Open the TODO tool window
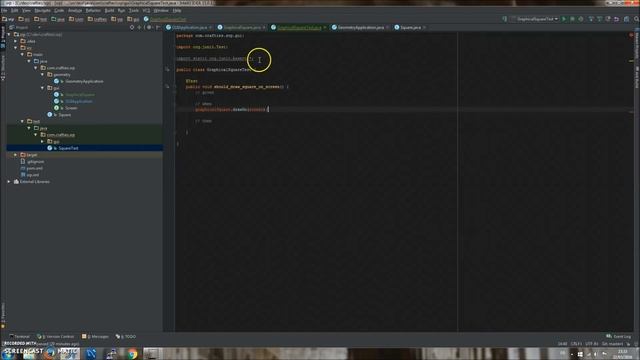 tap(126, 337)
